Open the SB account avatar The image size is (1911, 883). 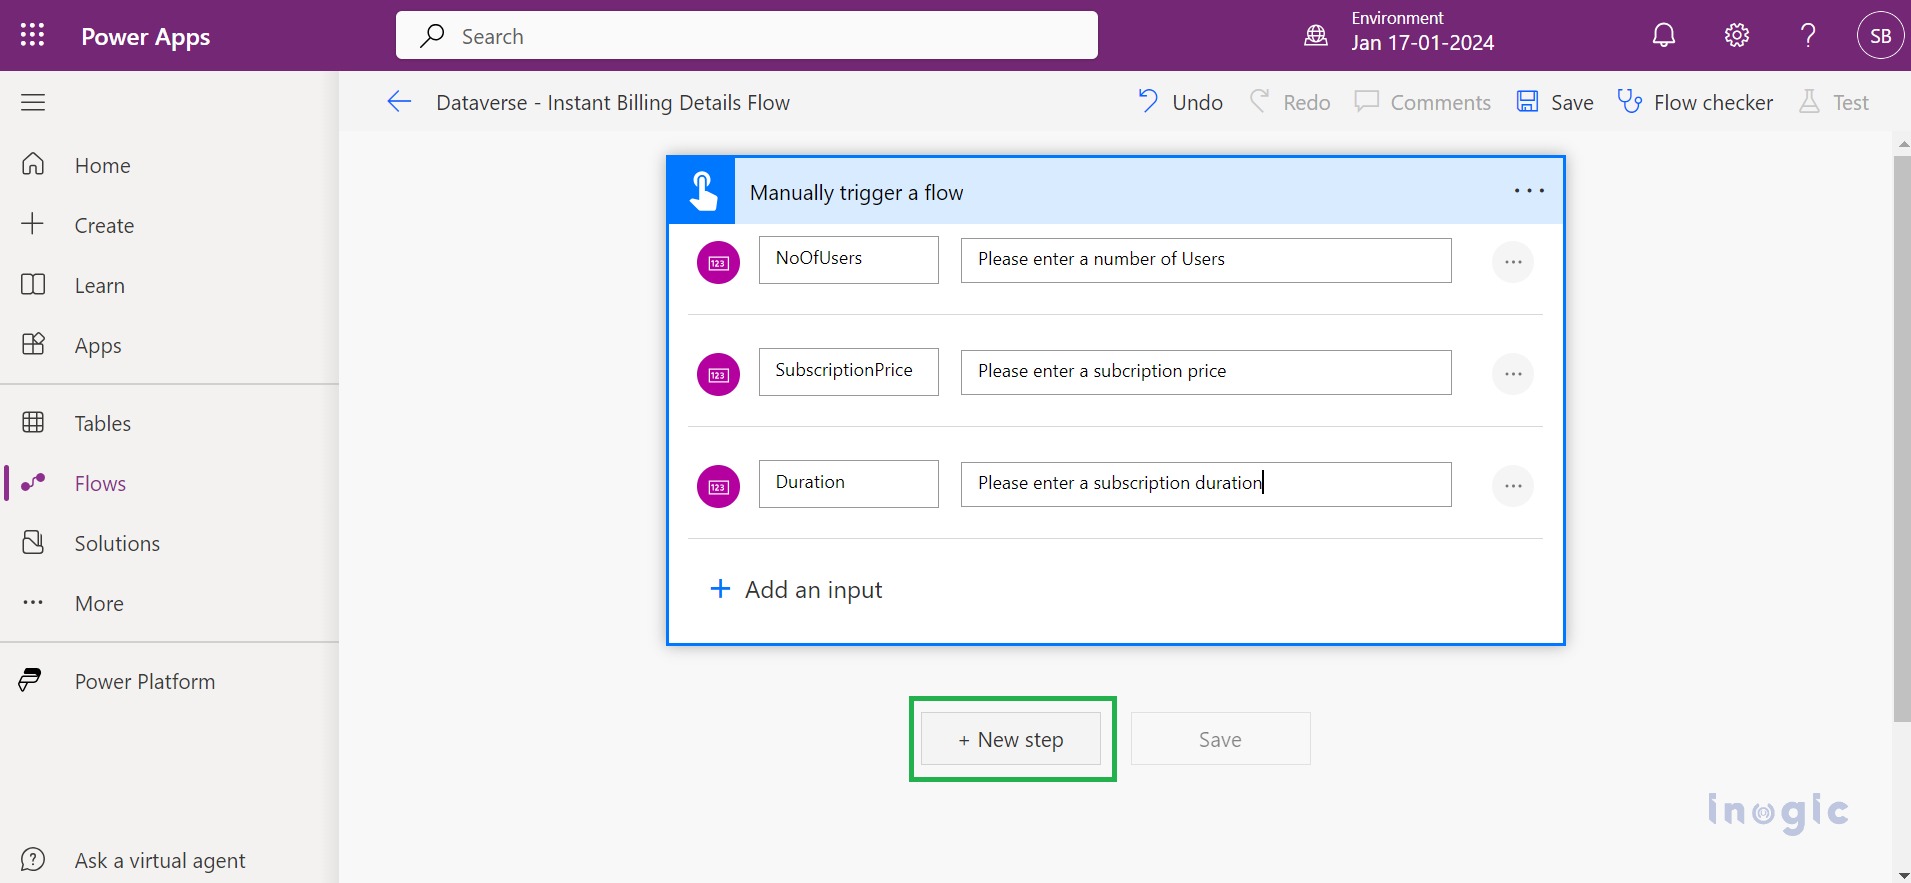click(1879, 36)
